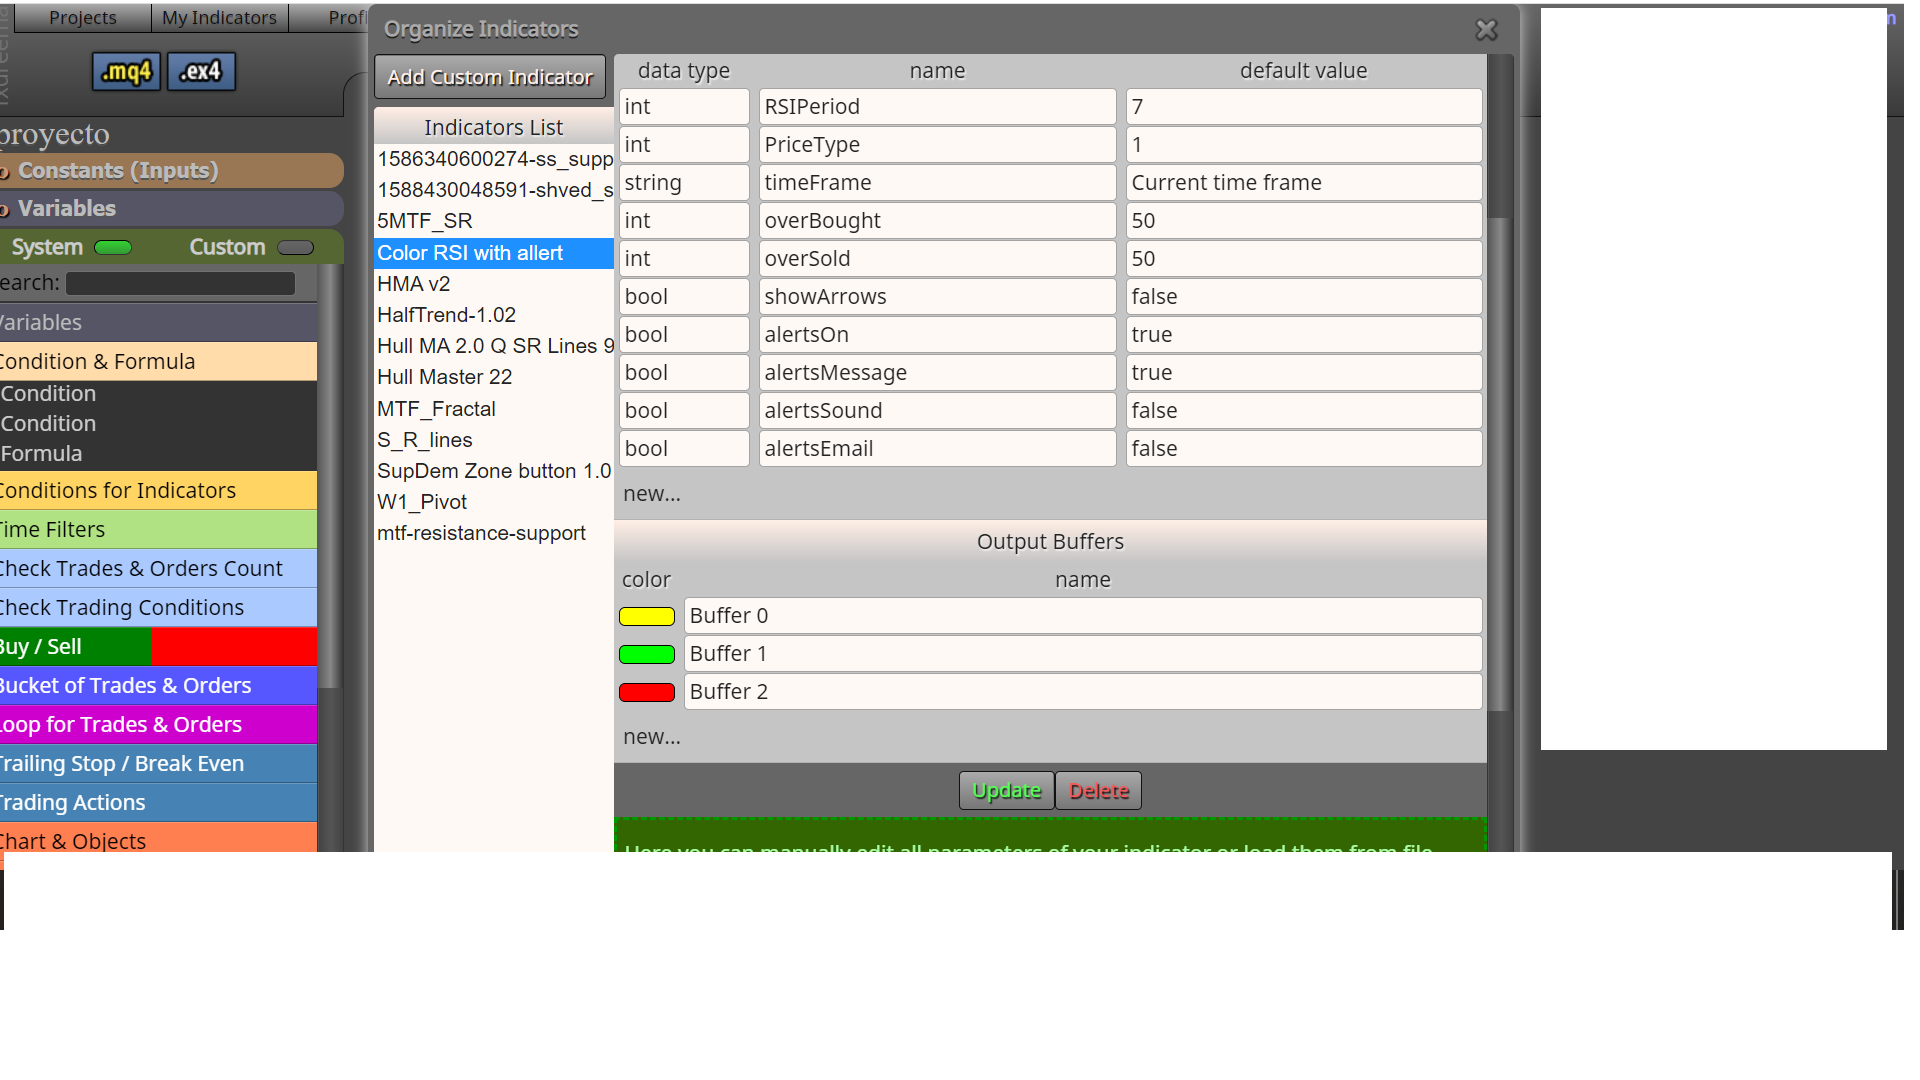Click alertsMessage default value true
Viewport: 1920px width, 1080px height.
(x=1304, y=373)
